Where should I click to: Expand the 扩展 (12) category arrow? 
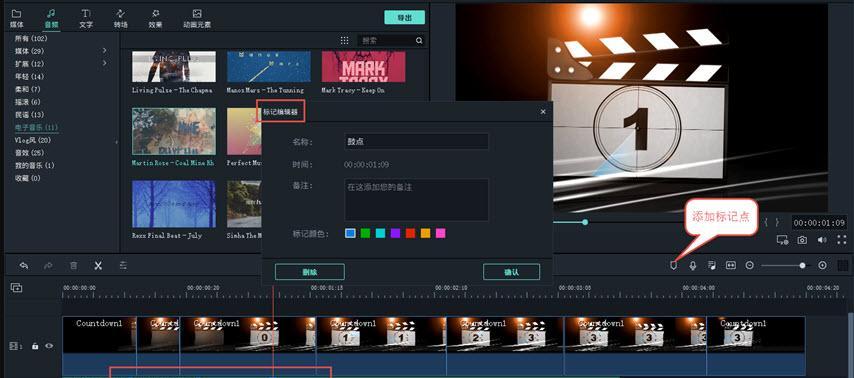104,63
